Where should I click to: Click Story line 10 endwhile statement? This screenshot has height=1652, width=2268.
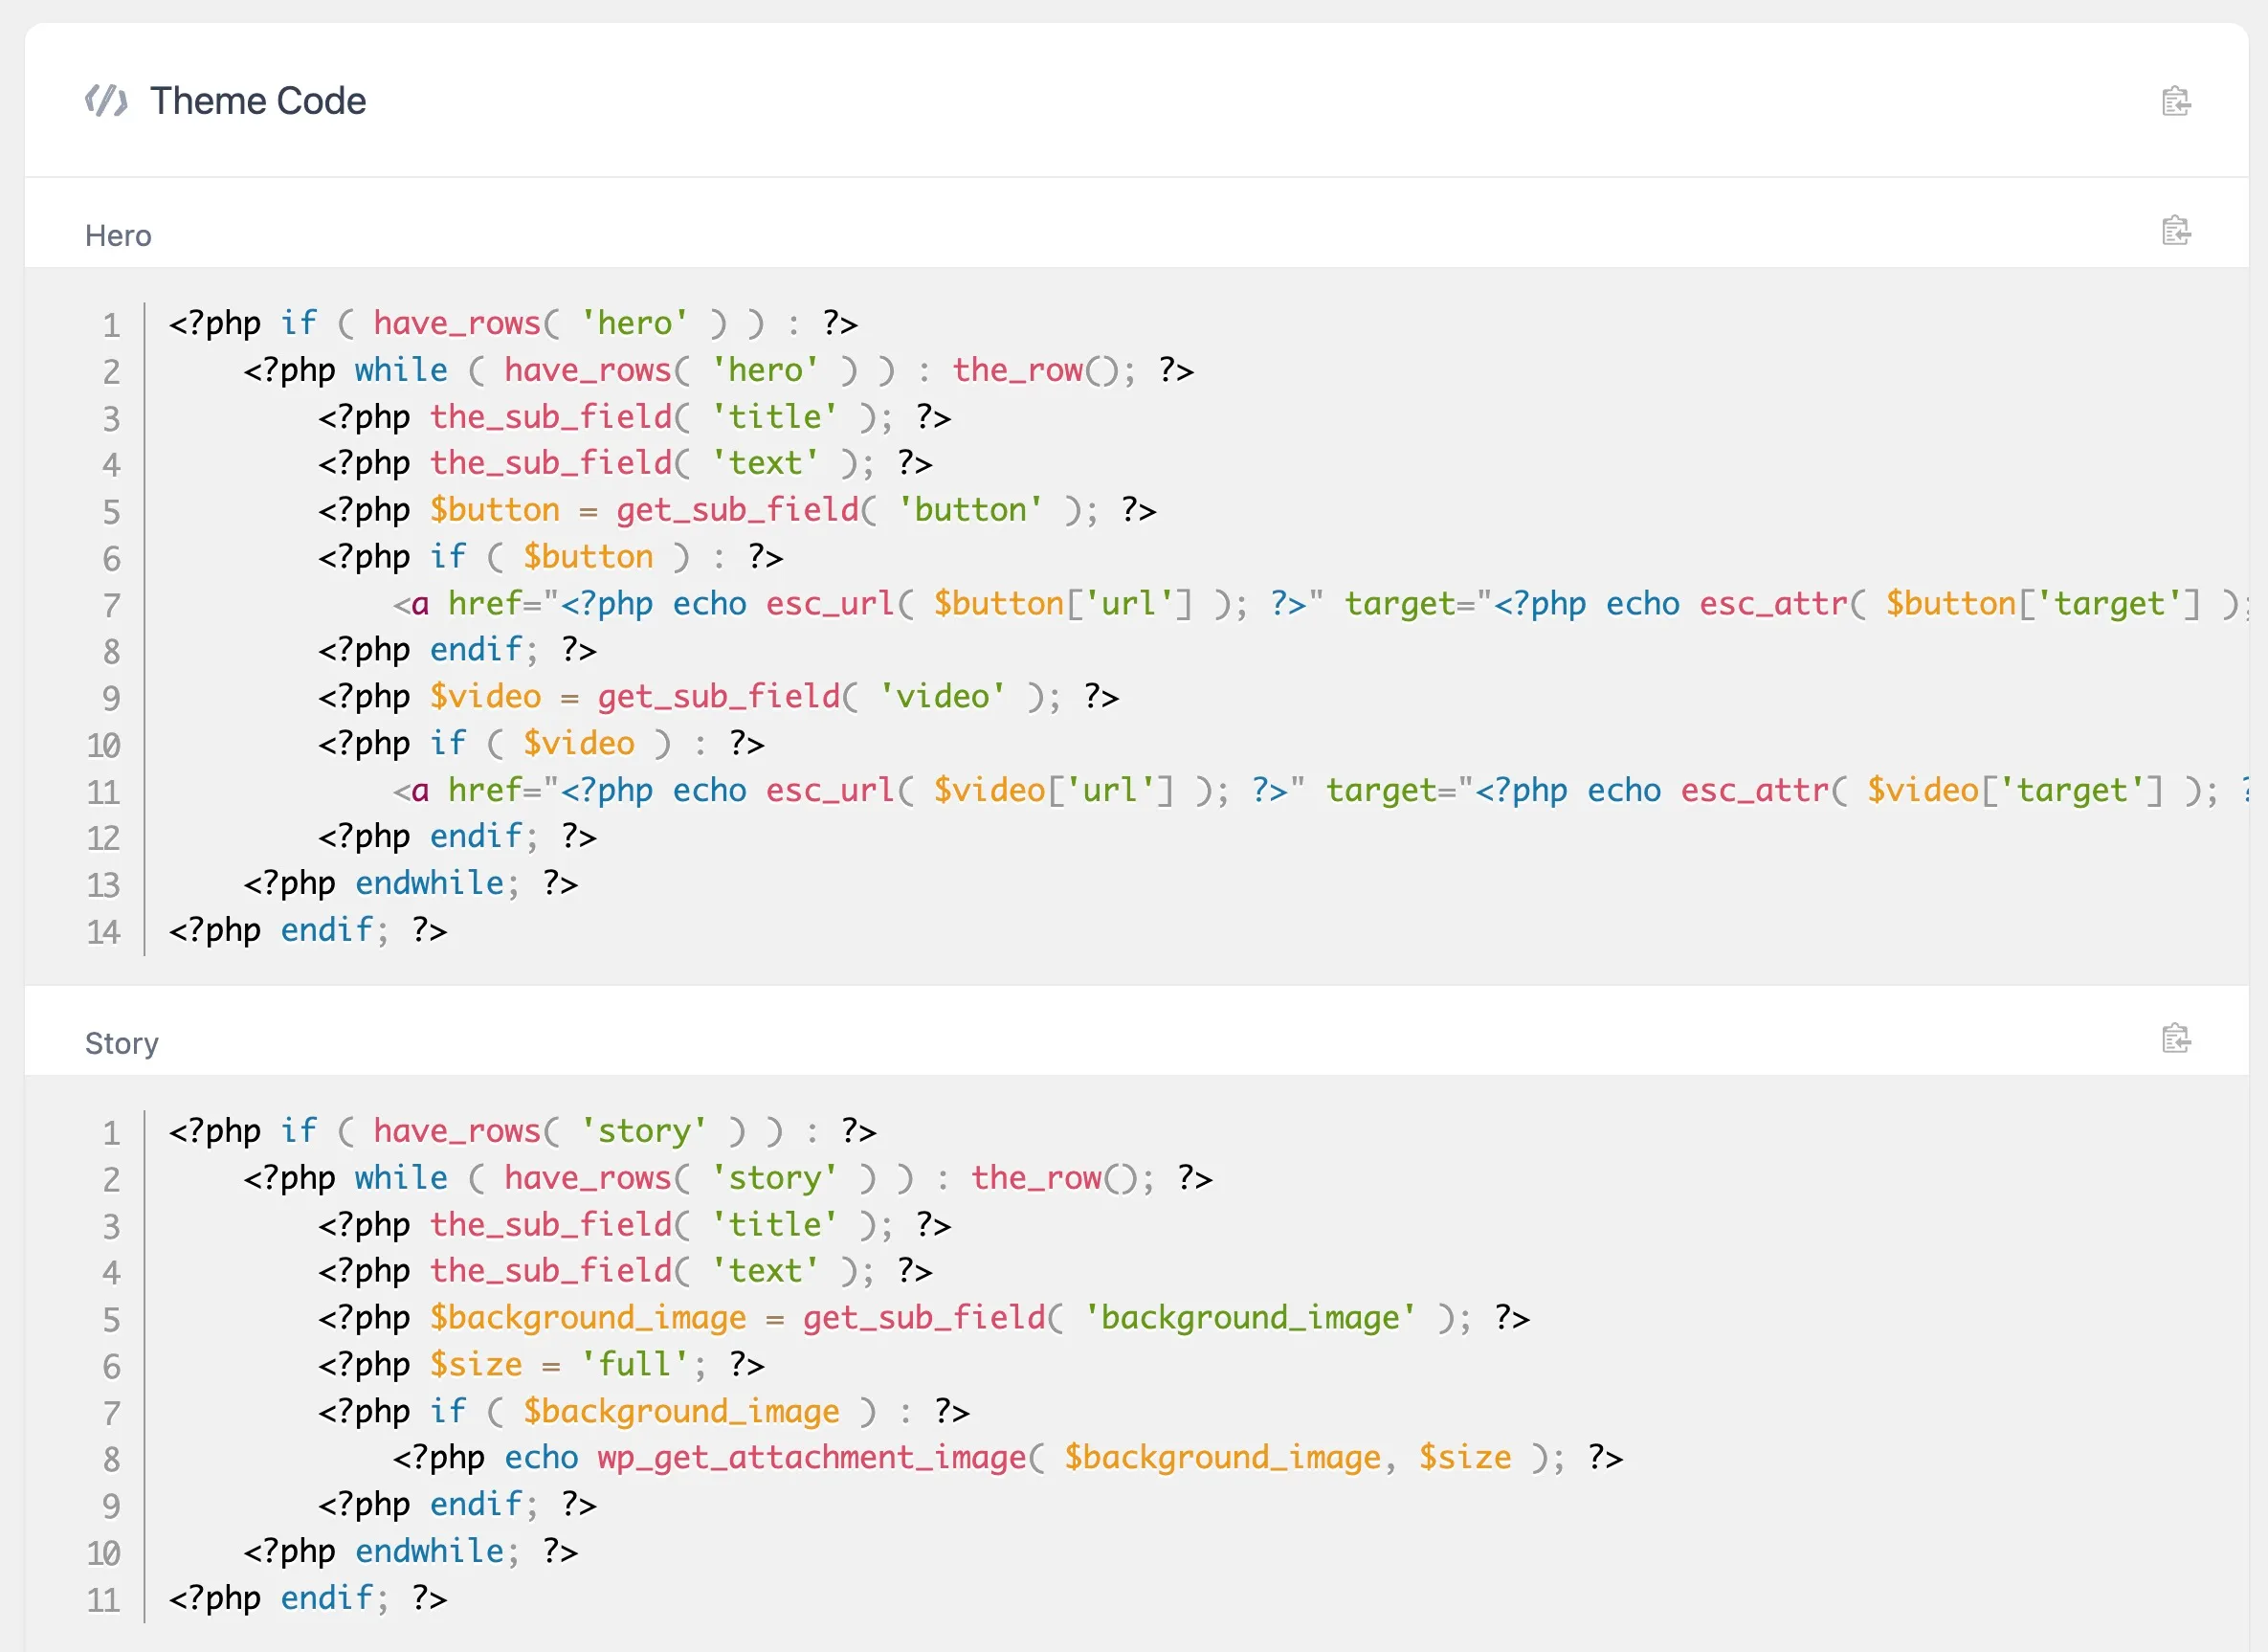pyautogui.click(x=411, y=1551)
